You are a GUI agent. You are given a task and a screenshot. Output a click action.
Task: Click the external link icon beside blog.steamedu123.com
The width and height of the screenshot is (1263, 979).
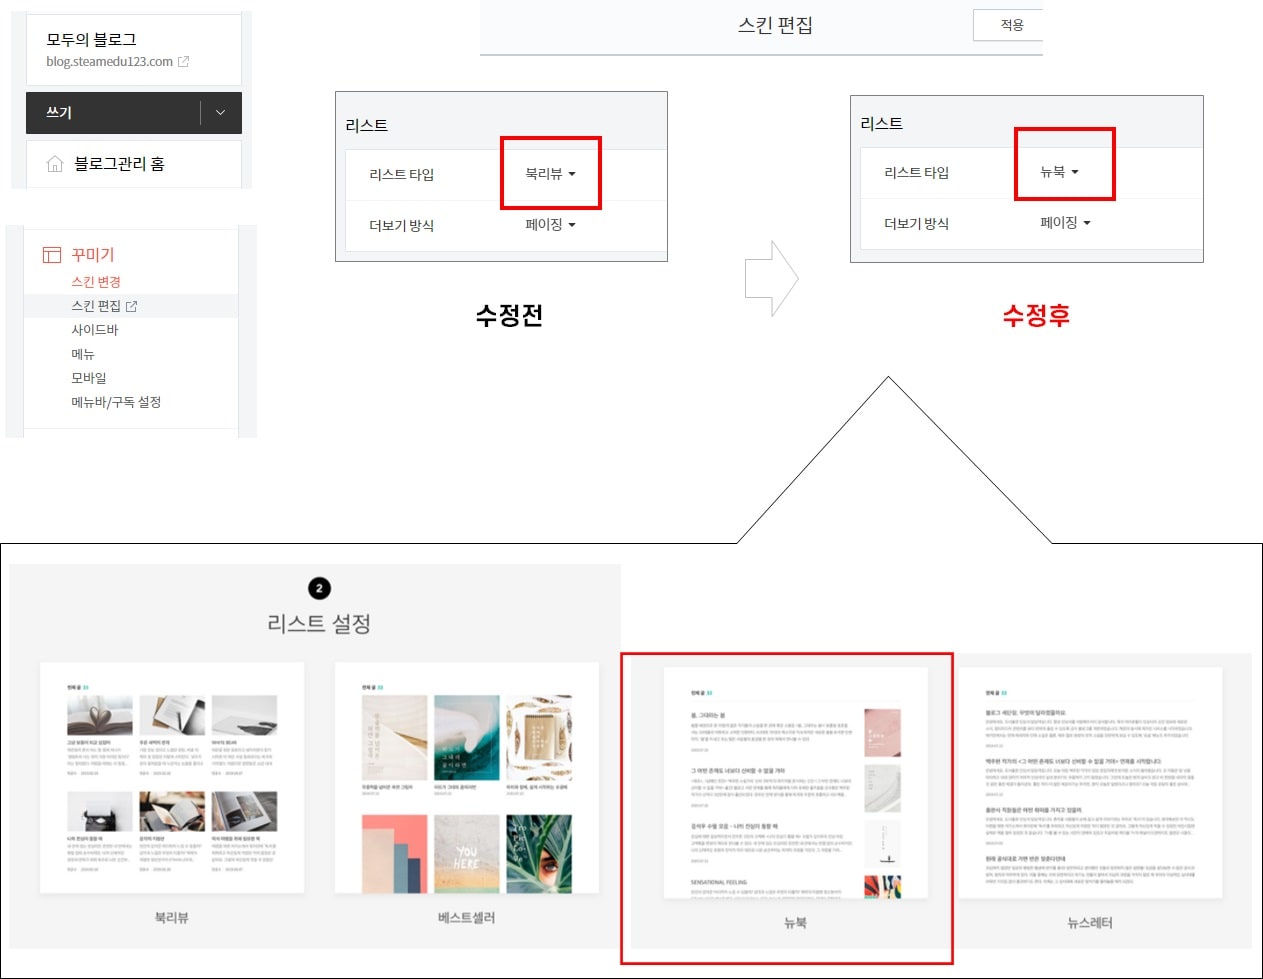(183, 61)
